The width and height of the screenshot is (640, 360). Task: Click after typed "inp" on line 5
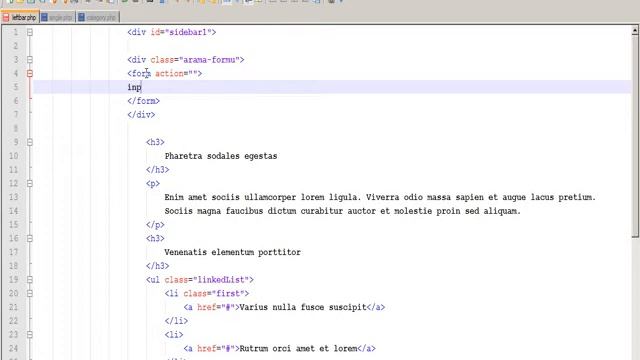click(142, 87)
